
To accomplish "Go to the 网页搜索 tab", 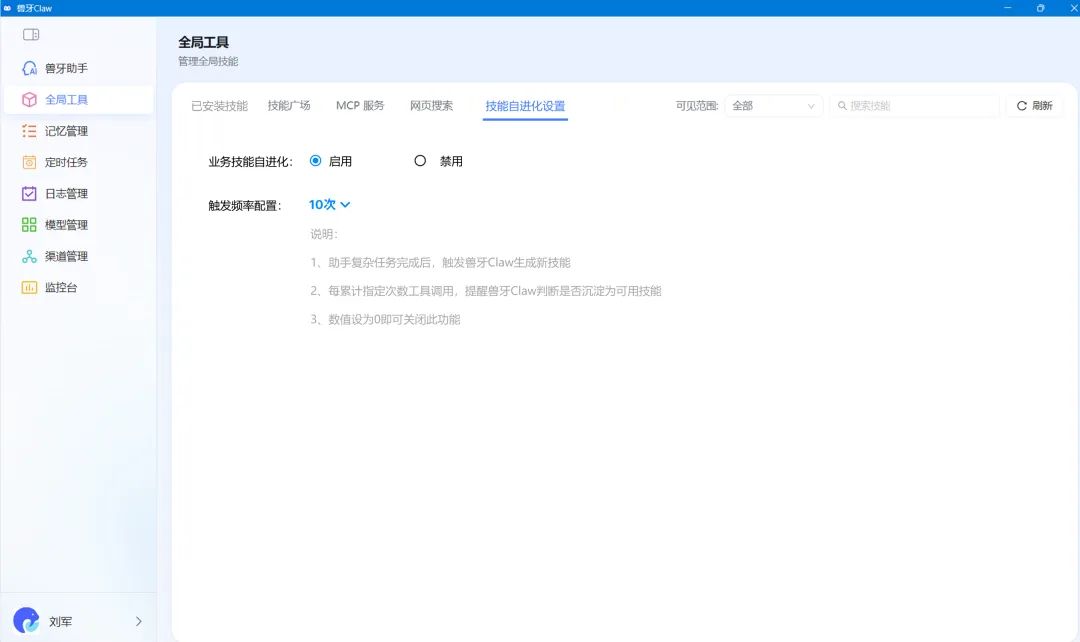I will [431, 105].
